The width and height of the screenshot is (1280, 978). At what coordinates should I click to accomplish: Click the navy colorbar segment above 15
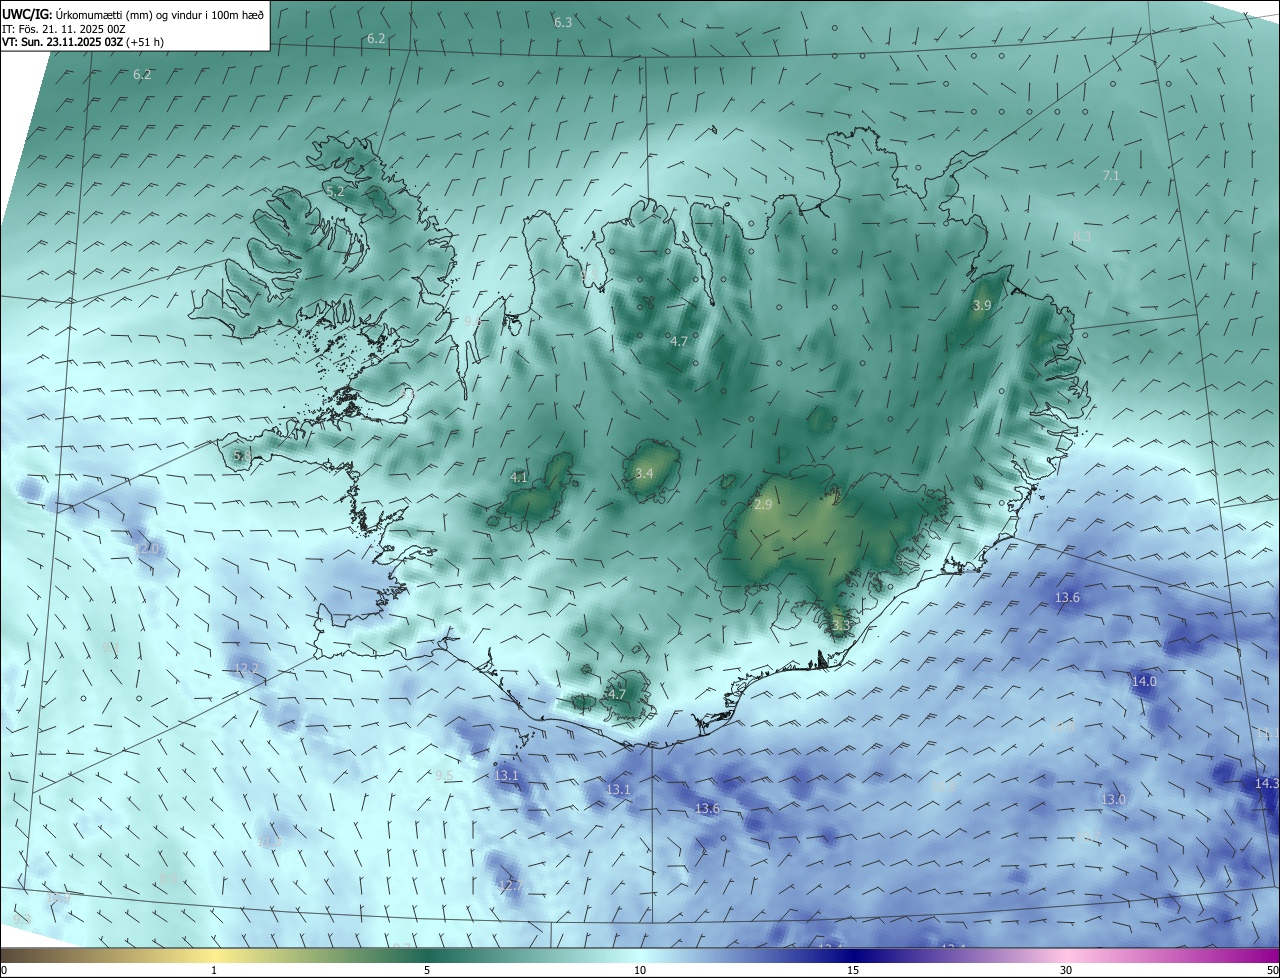tap(853, 955)
